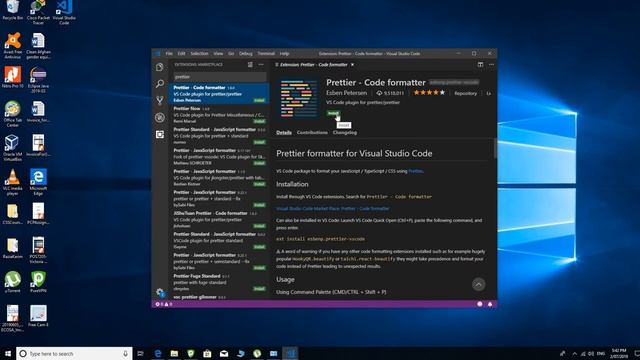Viewport: 640px width, 360px height.
Task: Open the Debug menu
Action: pyautogui.click(x=246, y=53)
